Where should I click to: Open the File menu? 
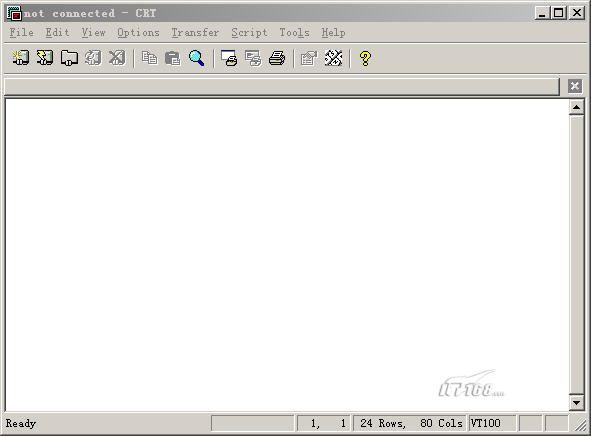click(21, 33)
